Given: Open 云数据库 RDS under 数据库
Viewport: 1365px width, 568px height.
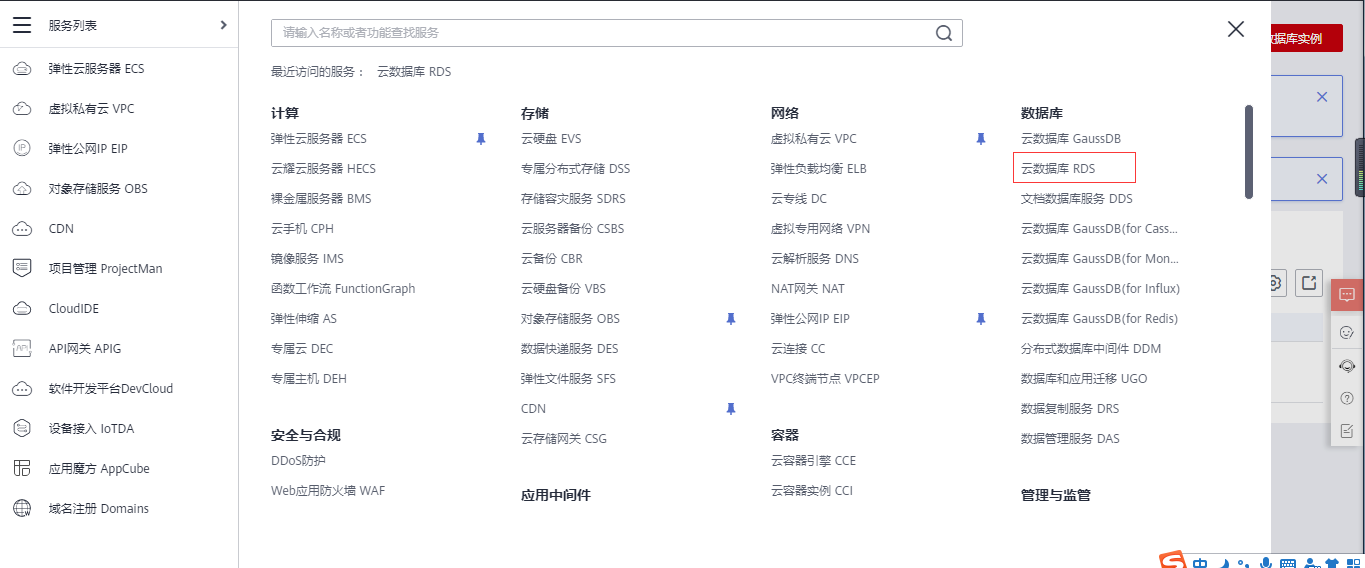Looking at the screenshot, I should pos(1058,169).
